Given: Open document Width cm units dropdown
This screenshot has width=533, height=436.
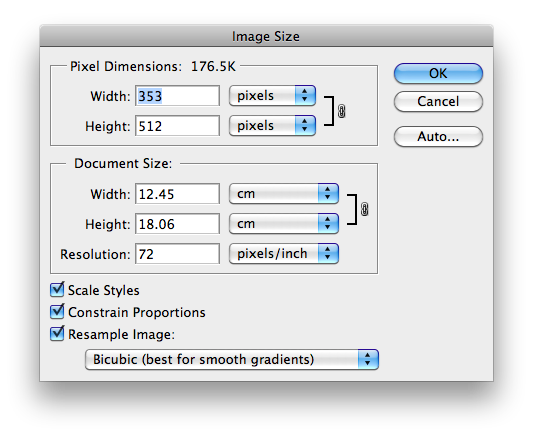Looking at the screenshot, I should pyautogui.click(x=284, y=194).
